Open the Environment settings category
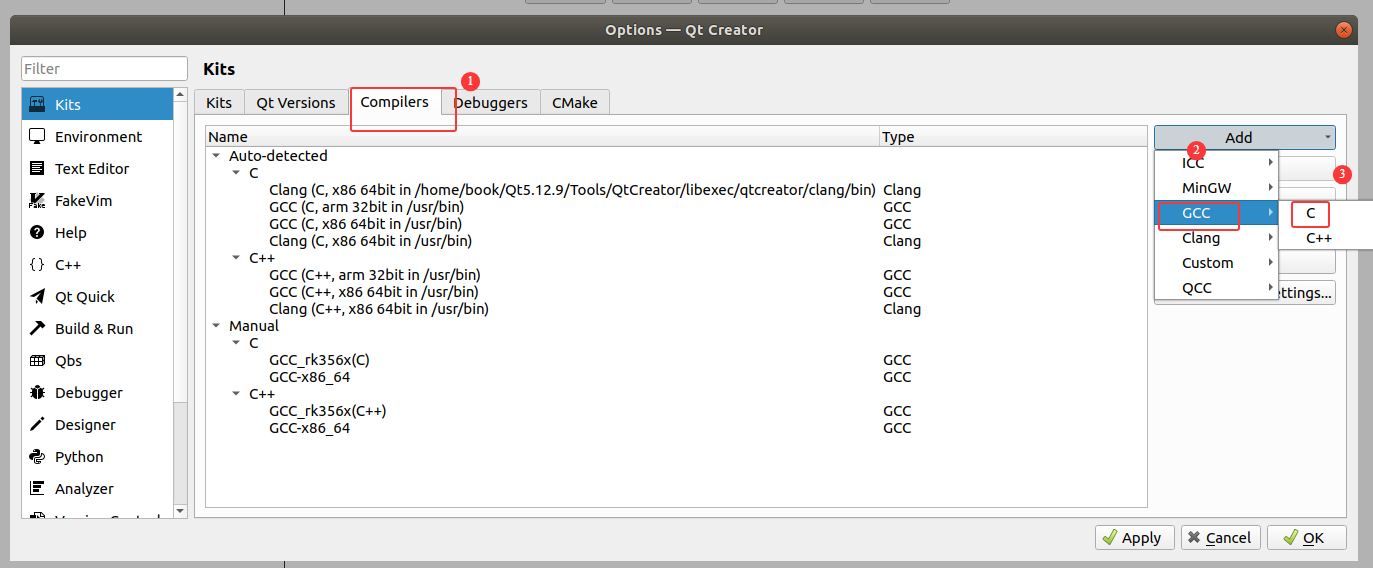Image resolution: width=1373 pixels, height=568 pixels. 98,136
